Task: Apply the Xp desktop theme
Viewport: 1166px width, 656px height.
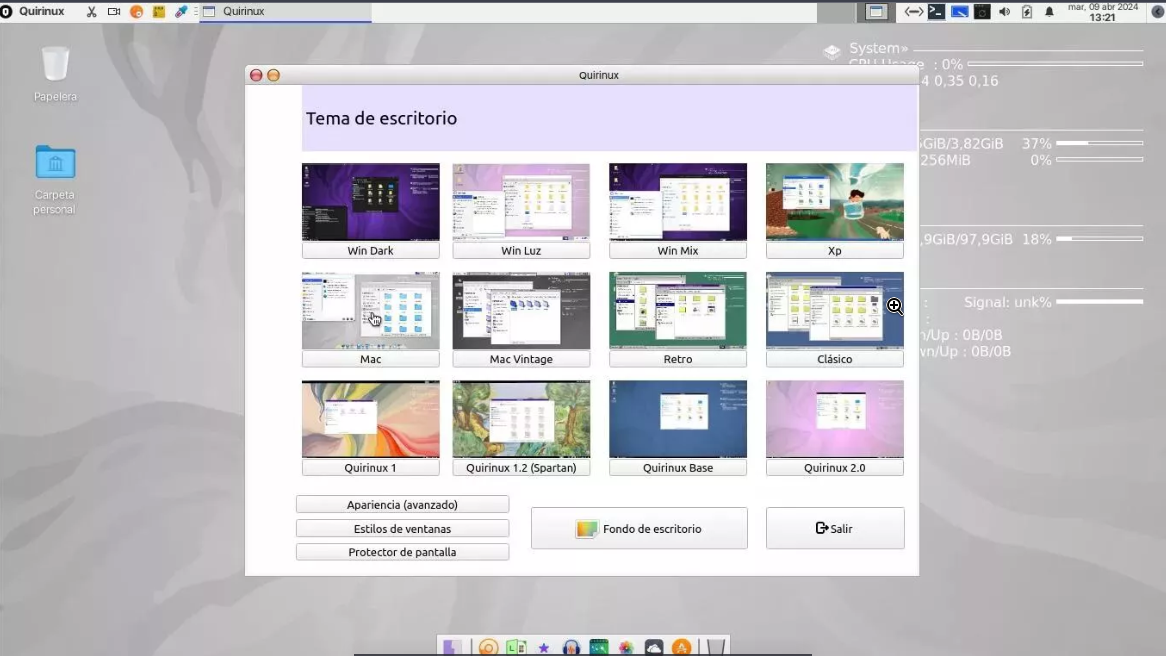Action: [x=834, y=202]
